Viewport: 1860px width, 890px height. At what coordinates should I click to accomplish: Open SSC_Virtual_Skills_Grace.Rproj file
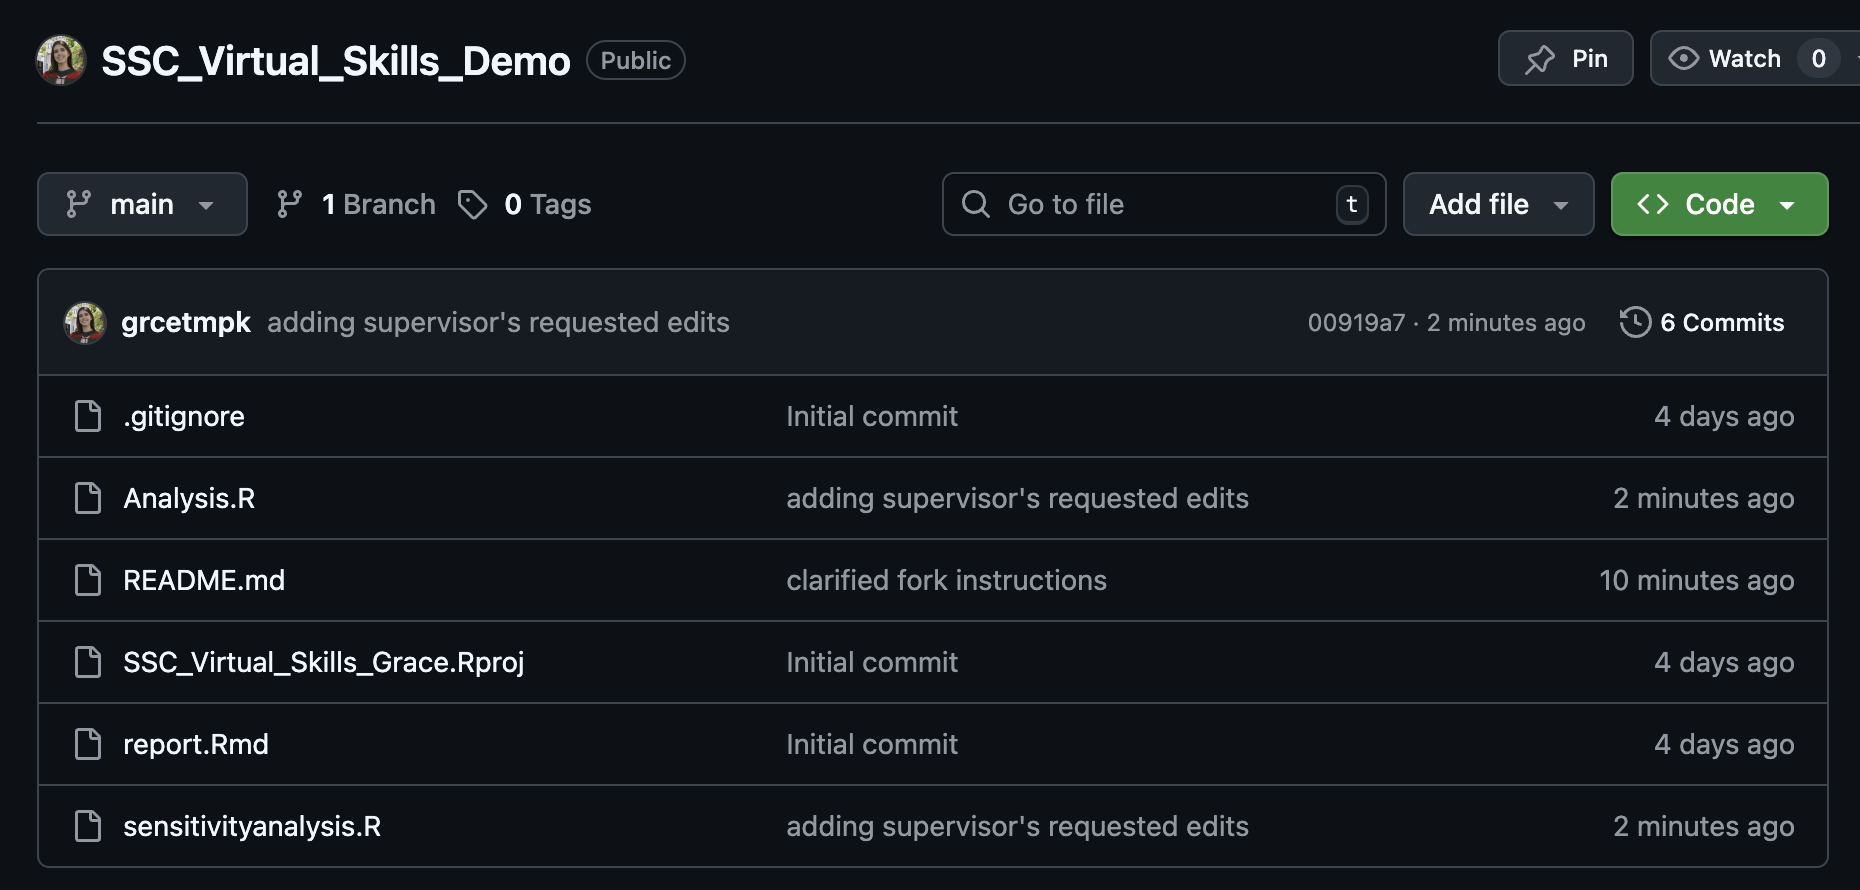click(323, 662)
